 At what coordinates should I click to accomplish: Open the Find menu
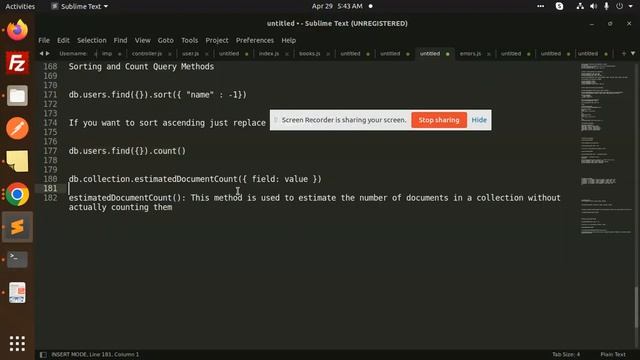point(120,40)
